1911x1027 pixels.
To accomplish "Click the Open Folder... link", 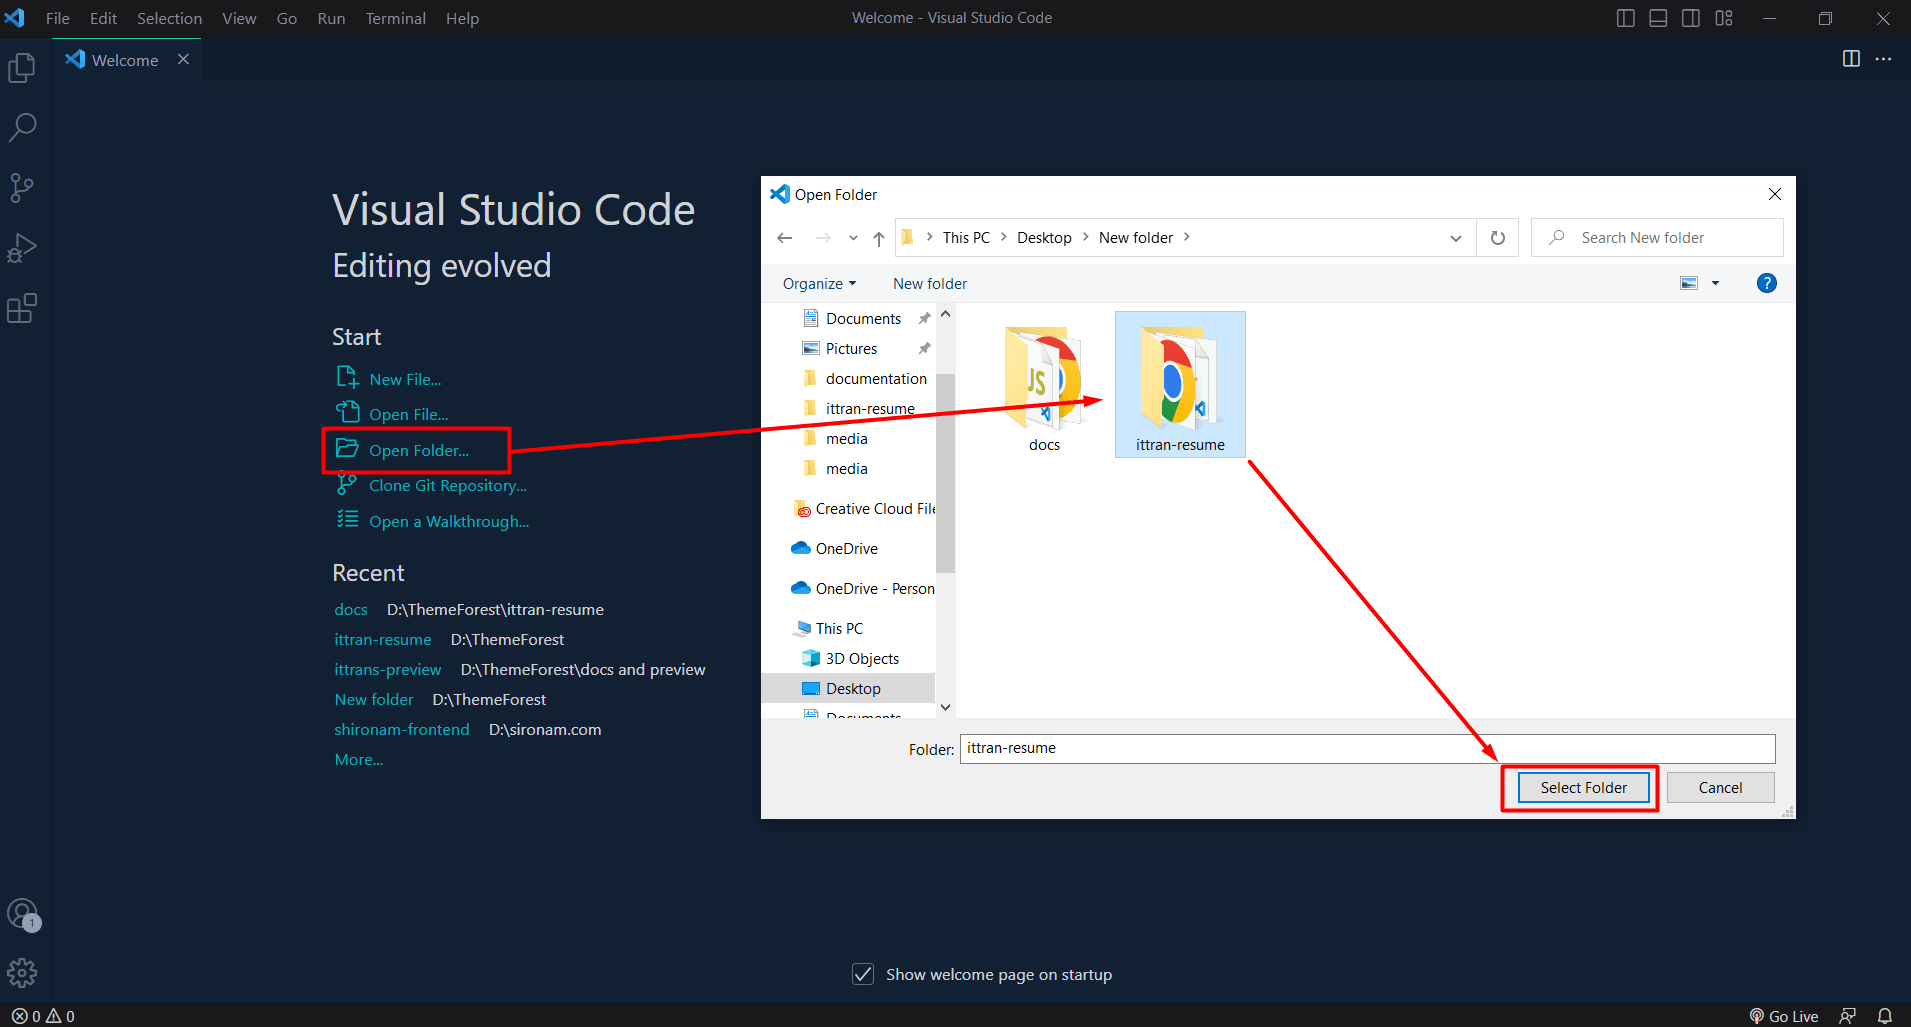I will click(418, 450).
